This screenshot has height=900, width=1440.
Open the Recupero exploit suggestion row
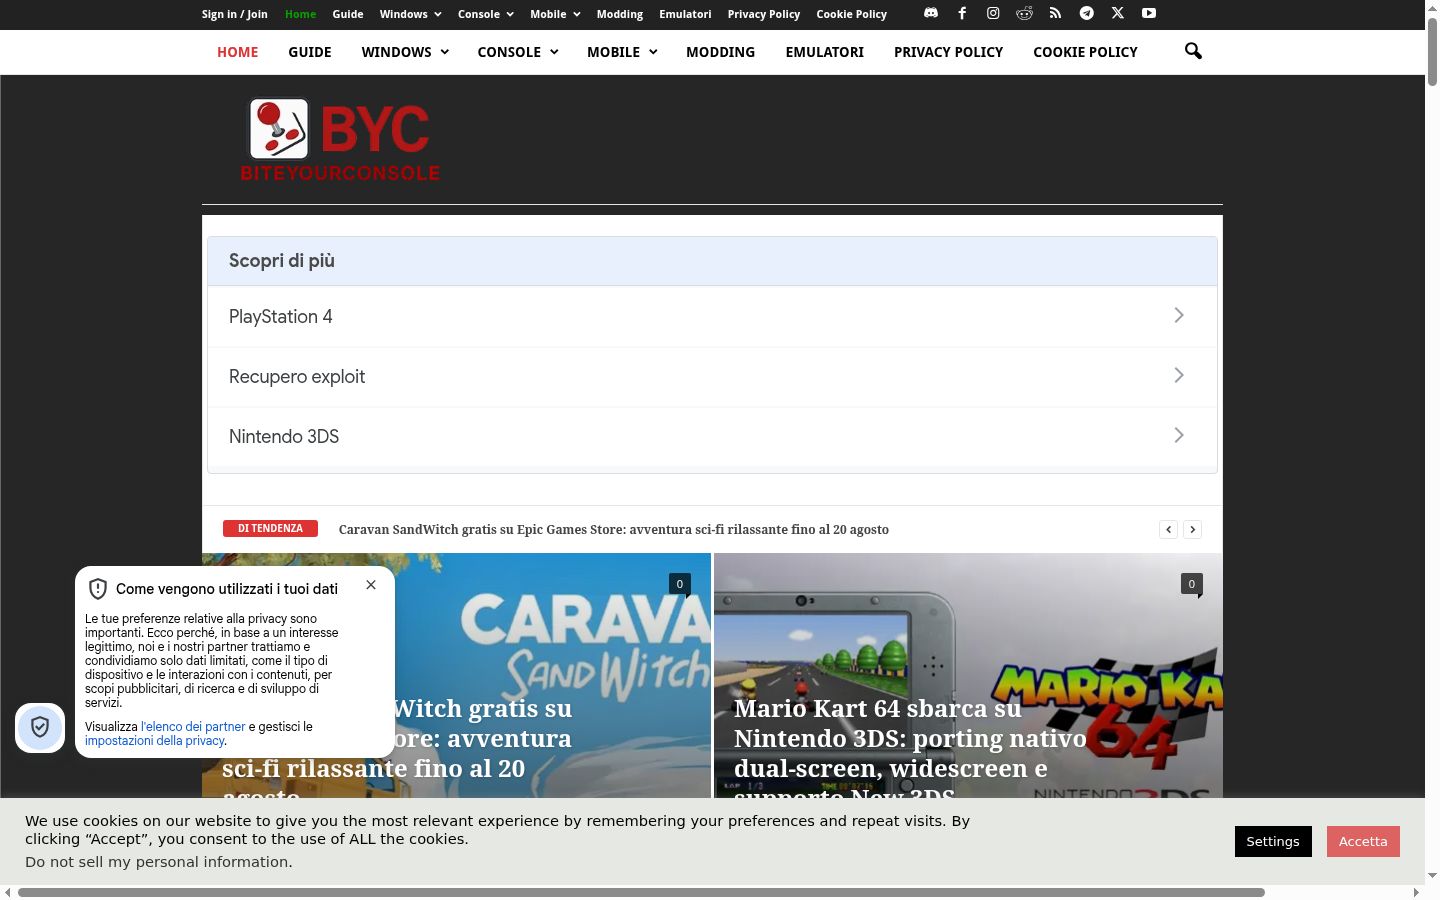point(712,376)
